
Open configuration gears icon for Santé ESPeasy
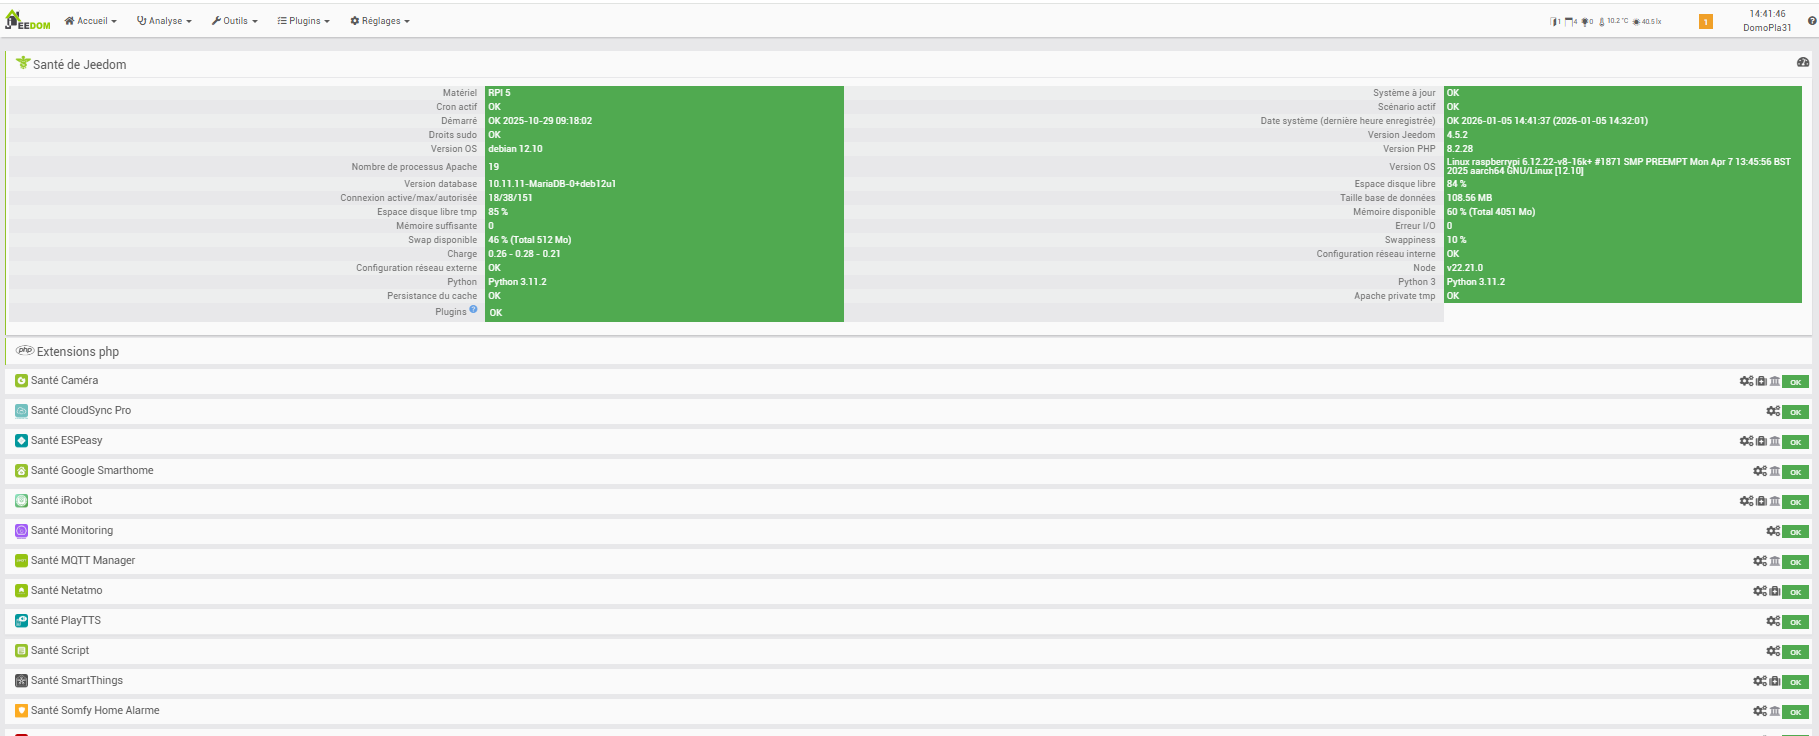pyautogui.click(x=1746, y=441)
